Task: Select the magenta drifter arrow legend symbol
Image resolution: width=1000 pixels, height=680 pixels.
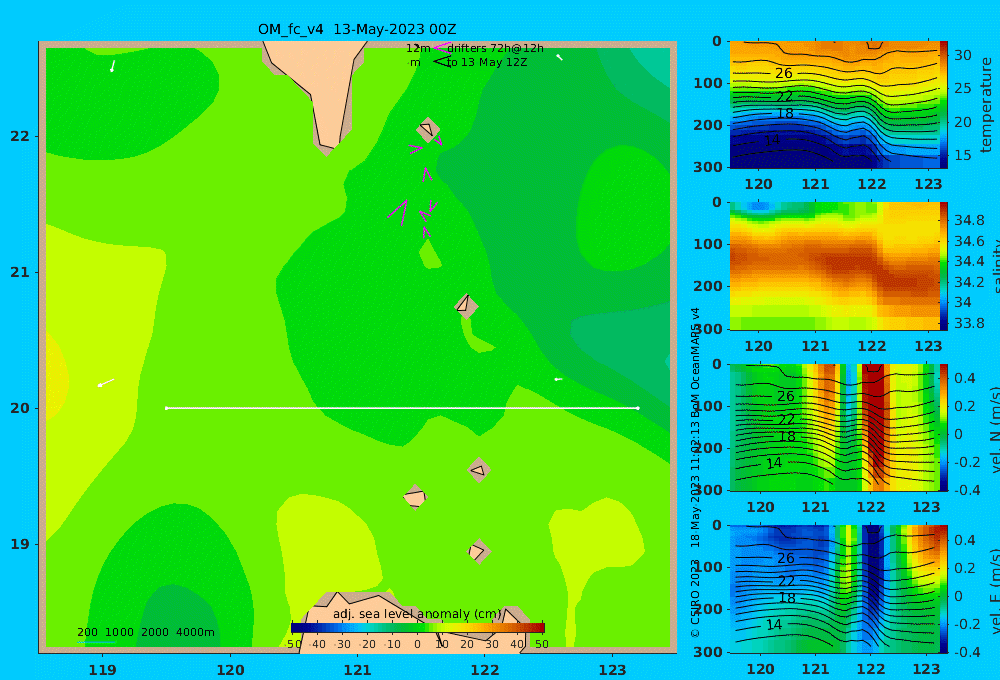Action: 441,48
